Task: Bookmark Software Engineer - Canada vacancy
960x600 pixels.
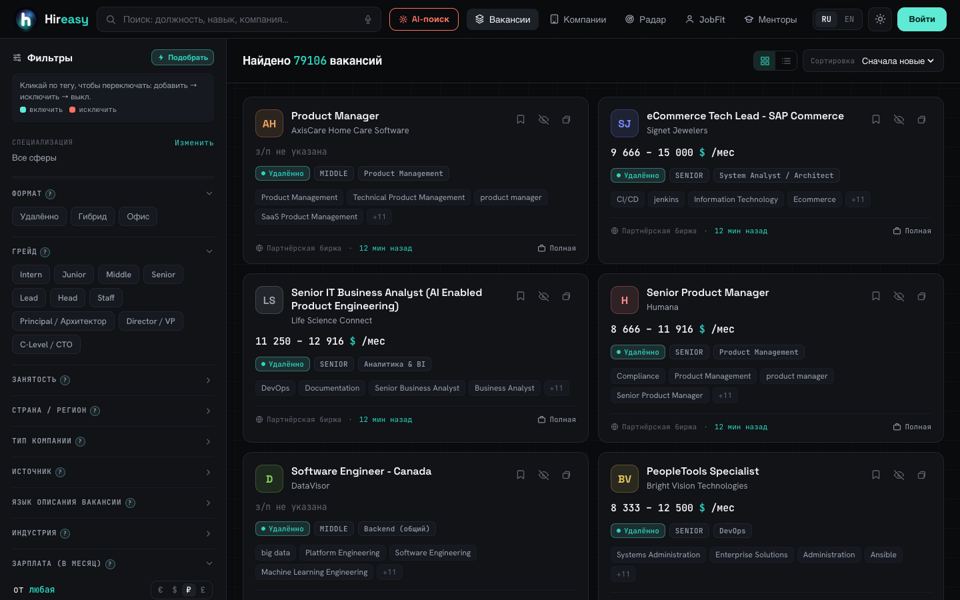Action: tap(520, 474)
